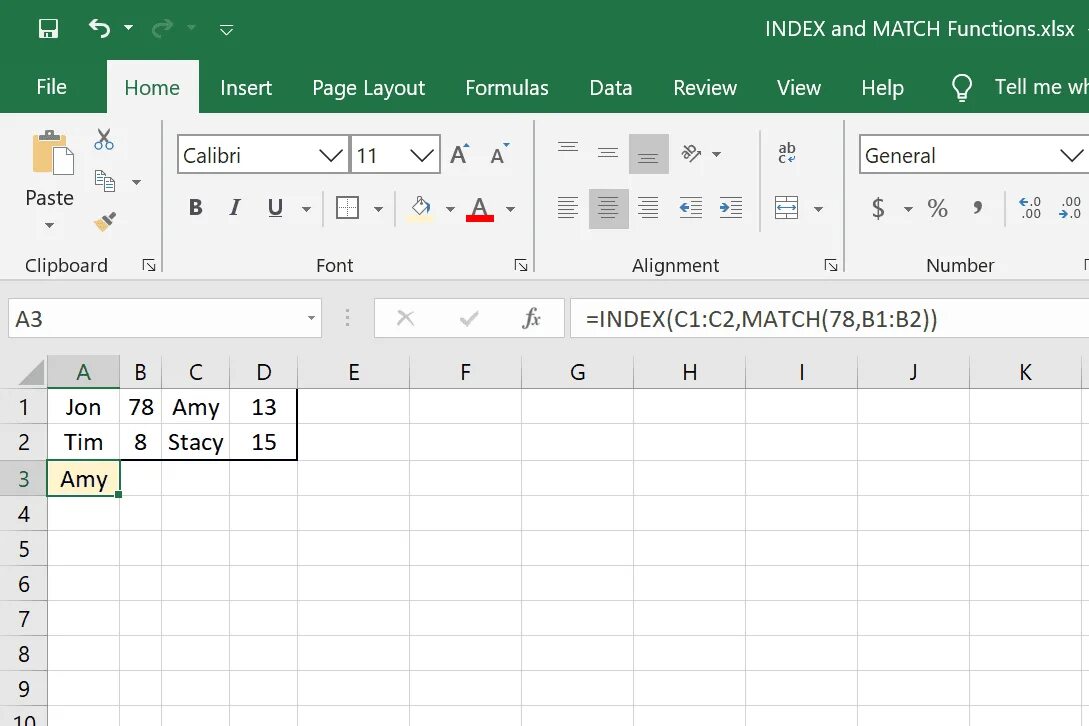
Task: Click the Tell me lightbulb icon
Action: [962, 88]
